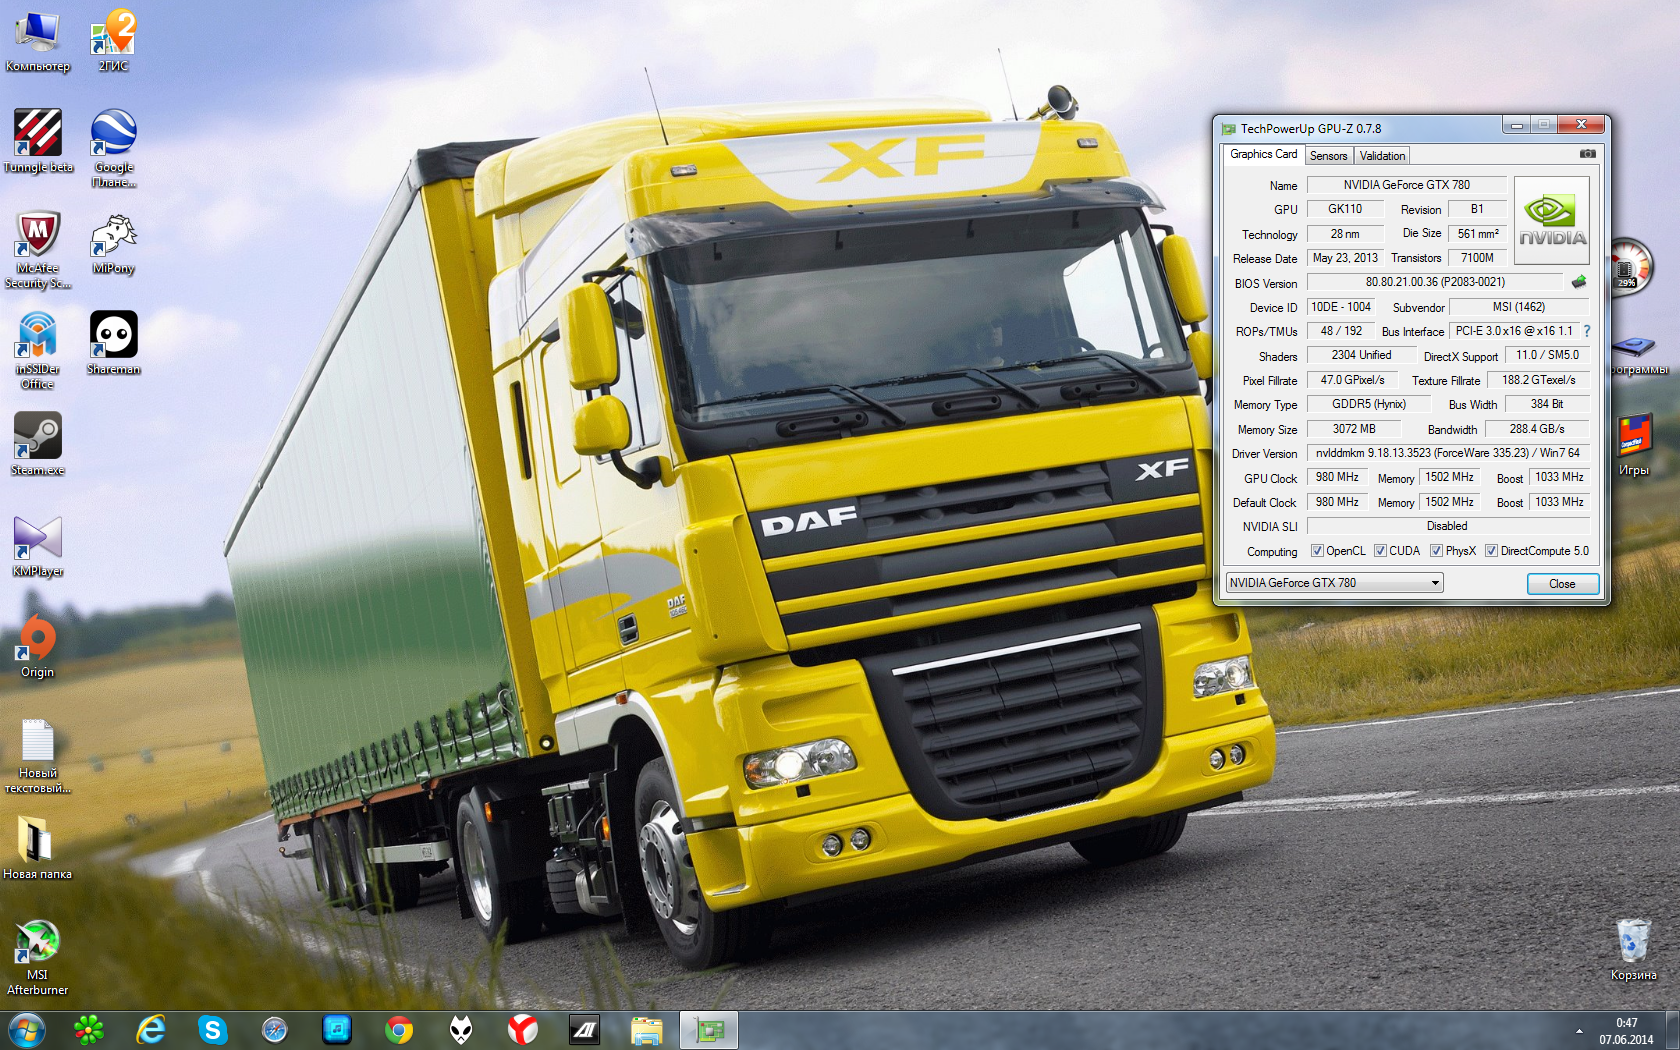This screenshot has height=1050, width=1680.
Task: Click the Close button in GPU-Z
Action: (1562, 584)
